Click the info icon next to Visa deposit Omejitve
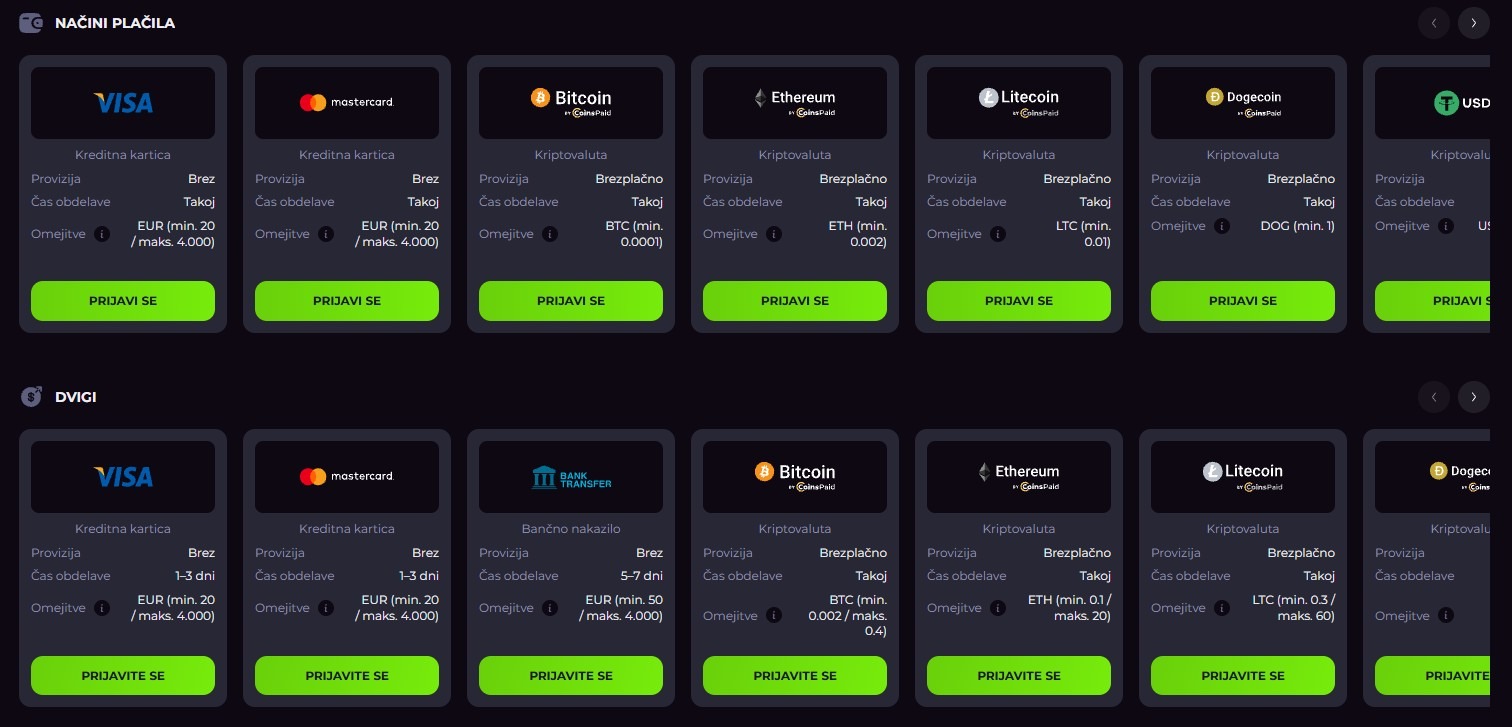Image resolution: width=1512 pixels, height=727 pixels. [x=102, y=234]
